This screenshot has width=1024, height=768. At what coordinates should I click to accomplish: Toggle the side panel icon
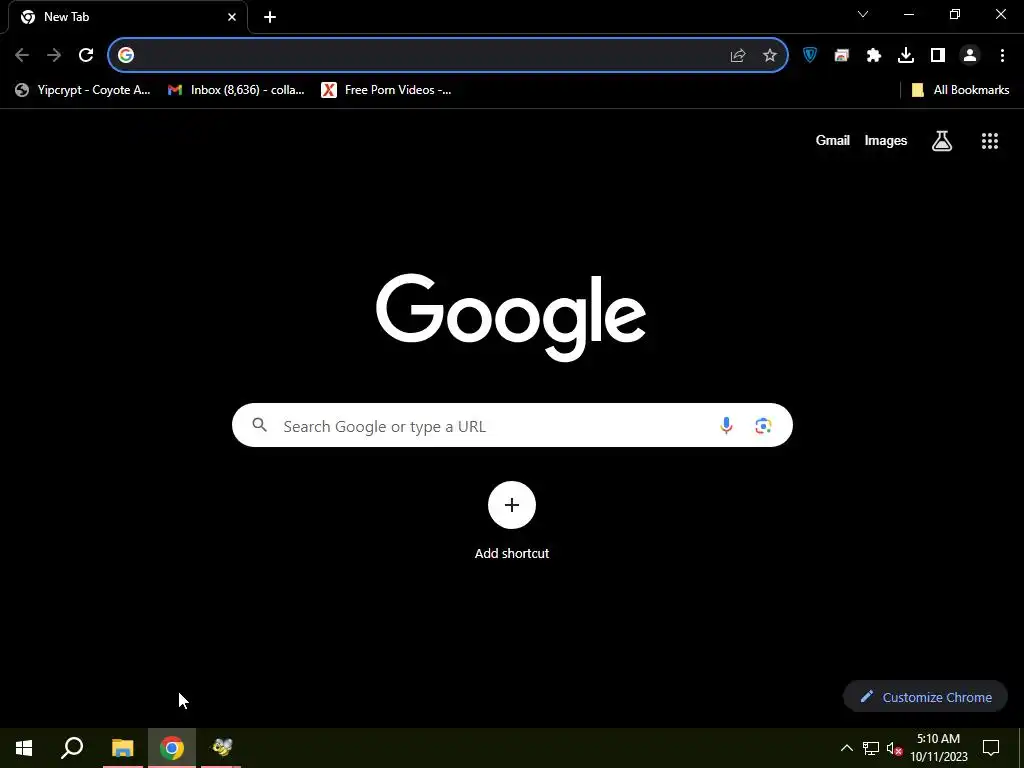938,56
